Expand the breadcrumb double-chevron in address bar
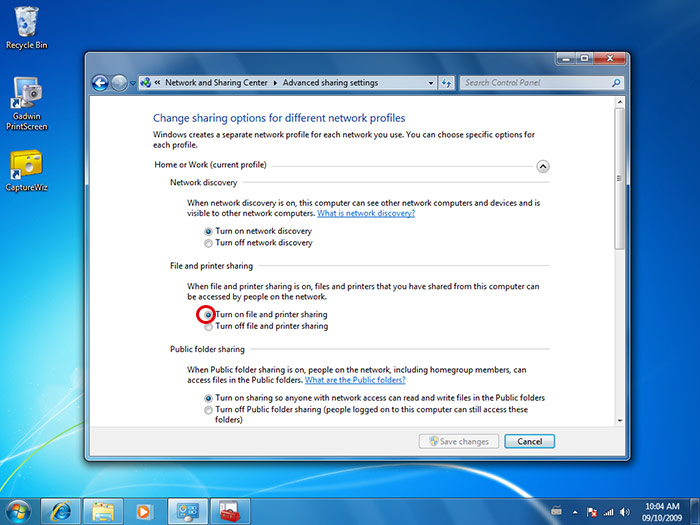 coord(157,83)
